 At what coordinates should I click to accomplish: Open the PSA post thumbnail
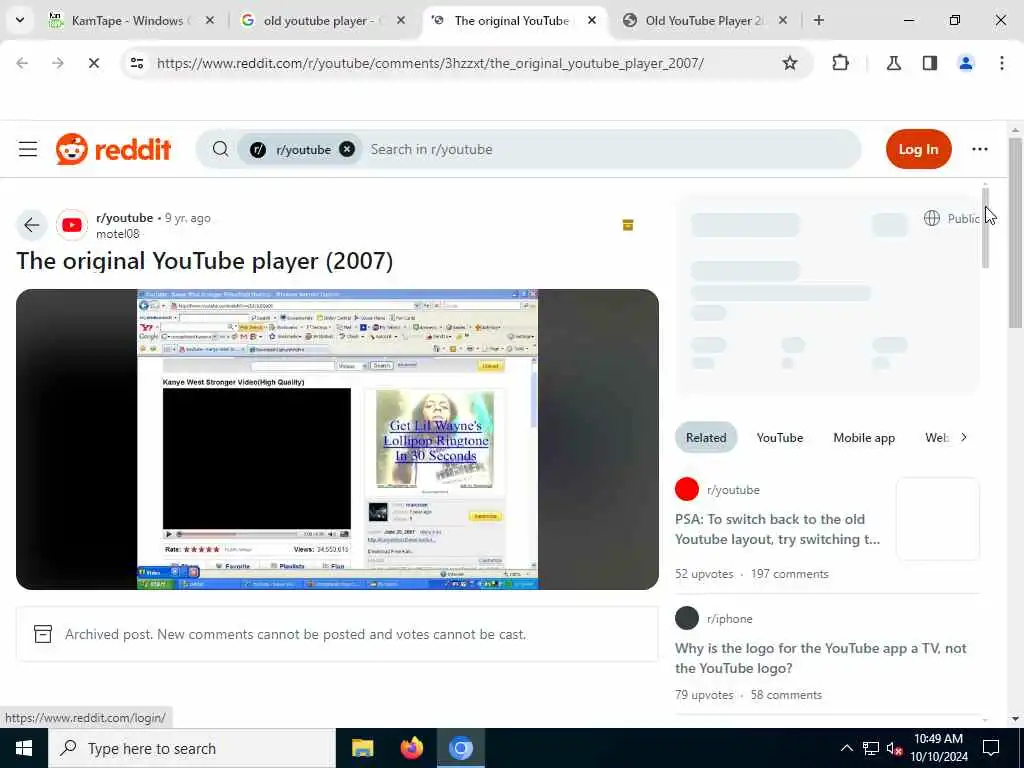(x=938, y=519)
